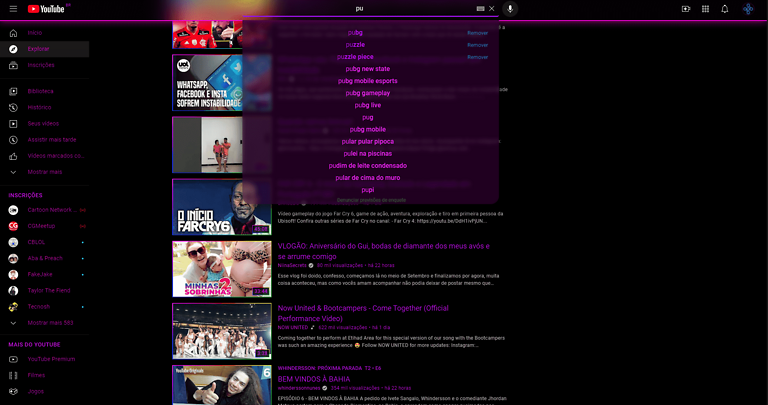Image resolution: width=768 pixels, height=405 pixels.
Task: Select Explorar in sidebar
Action: 45,49
